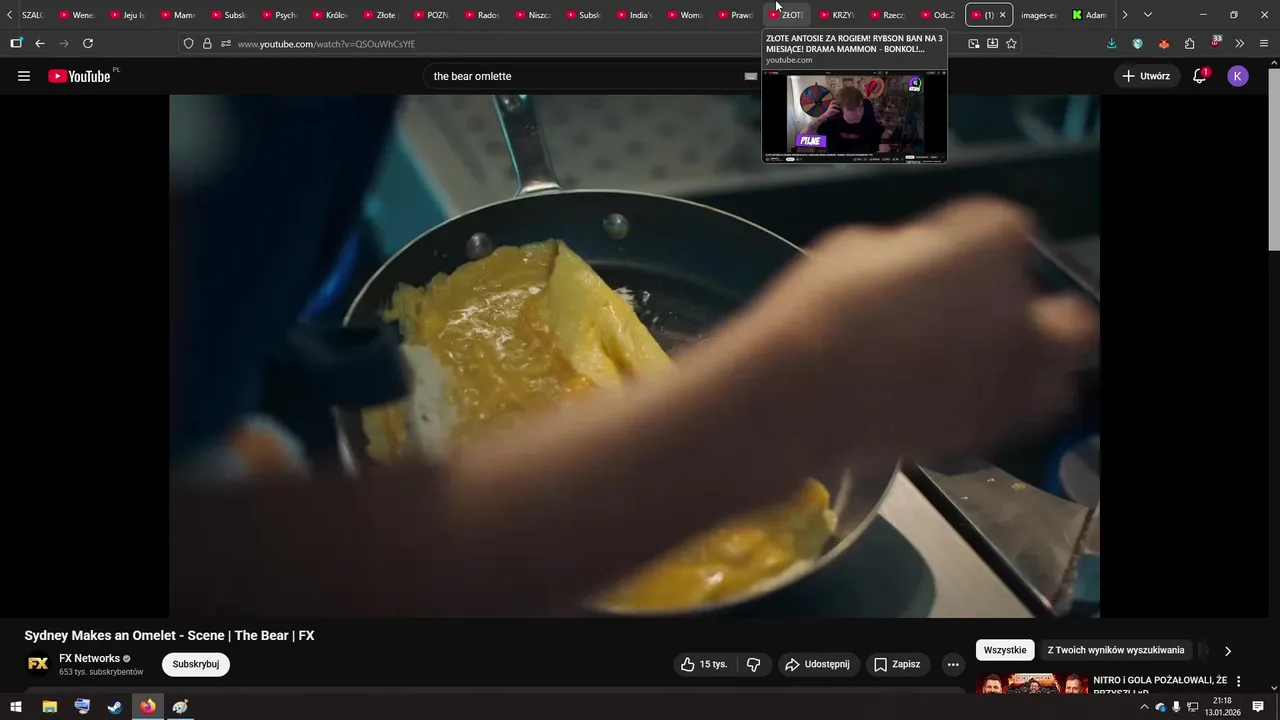Image resolution: width=1280 pixels, height=720 pixels.
Task: Open YouTube notifications bell
Action: (1200, 76)
